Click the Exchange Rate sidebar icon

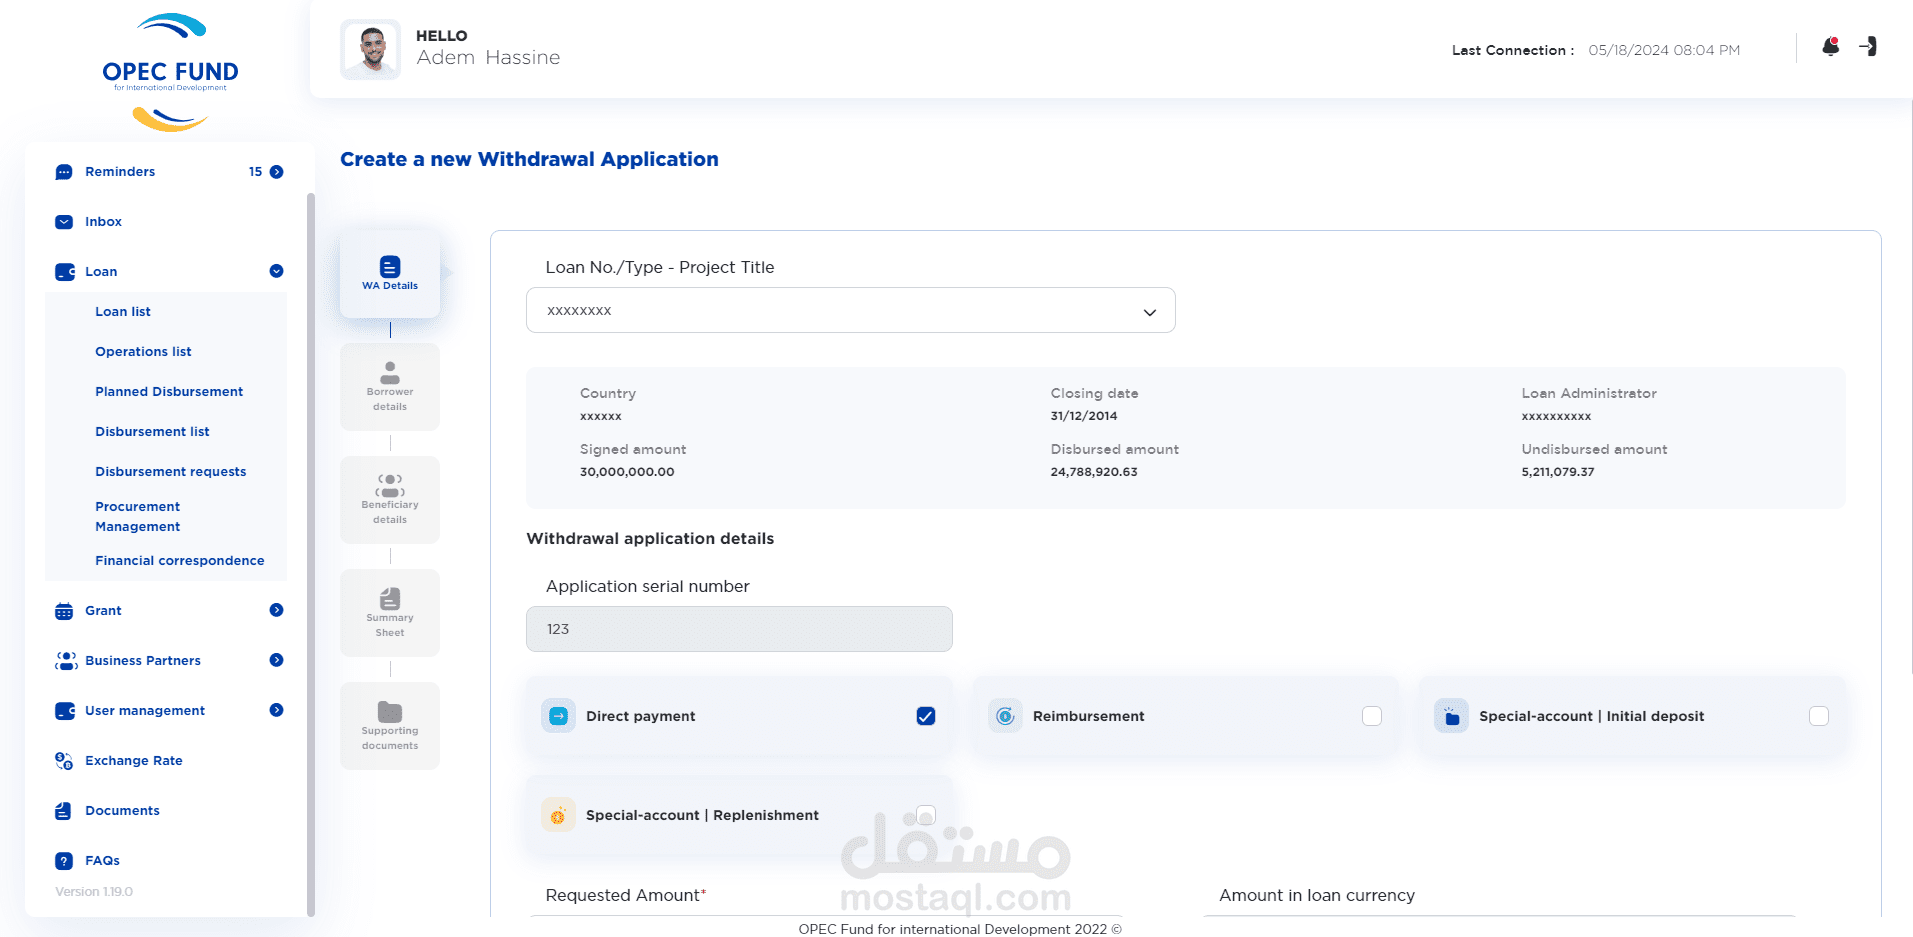coord(64,761)
